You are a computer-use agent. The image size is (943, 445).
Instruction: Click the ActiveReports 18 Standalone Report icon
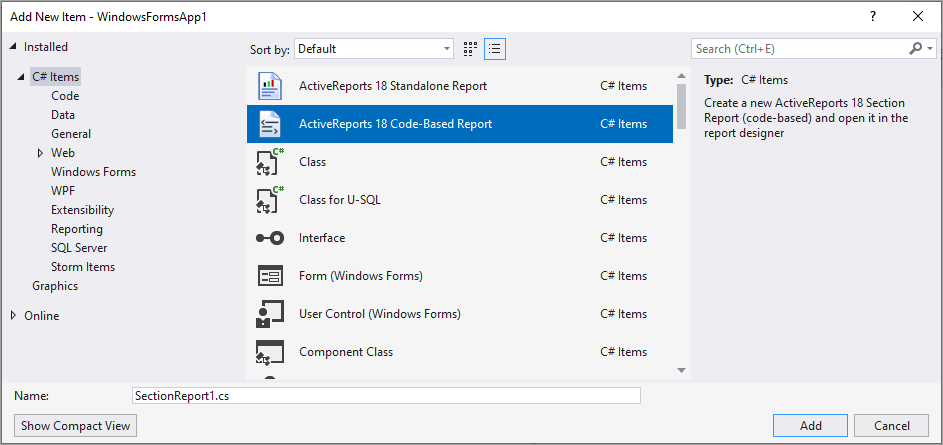coord(269,86)
